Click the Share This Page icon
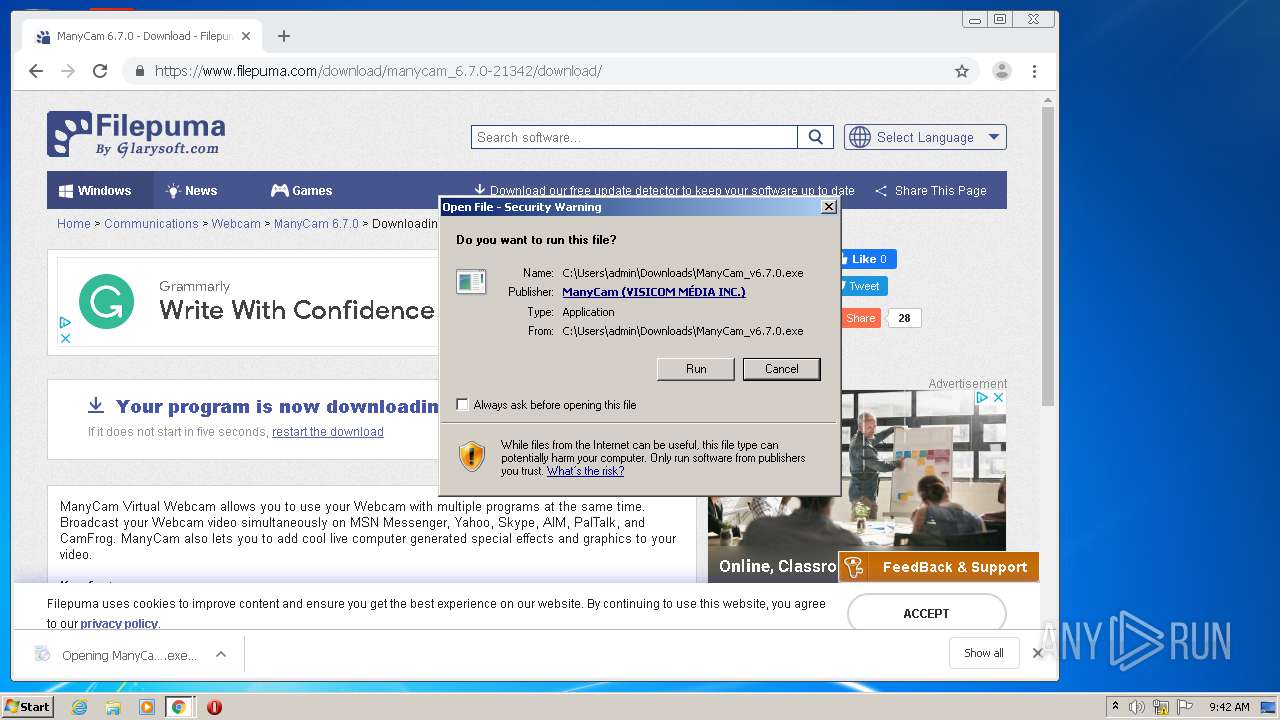This screenshot has width=1280, height=720. point(881,191)
